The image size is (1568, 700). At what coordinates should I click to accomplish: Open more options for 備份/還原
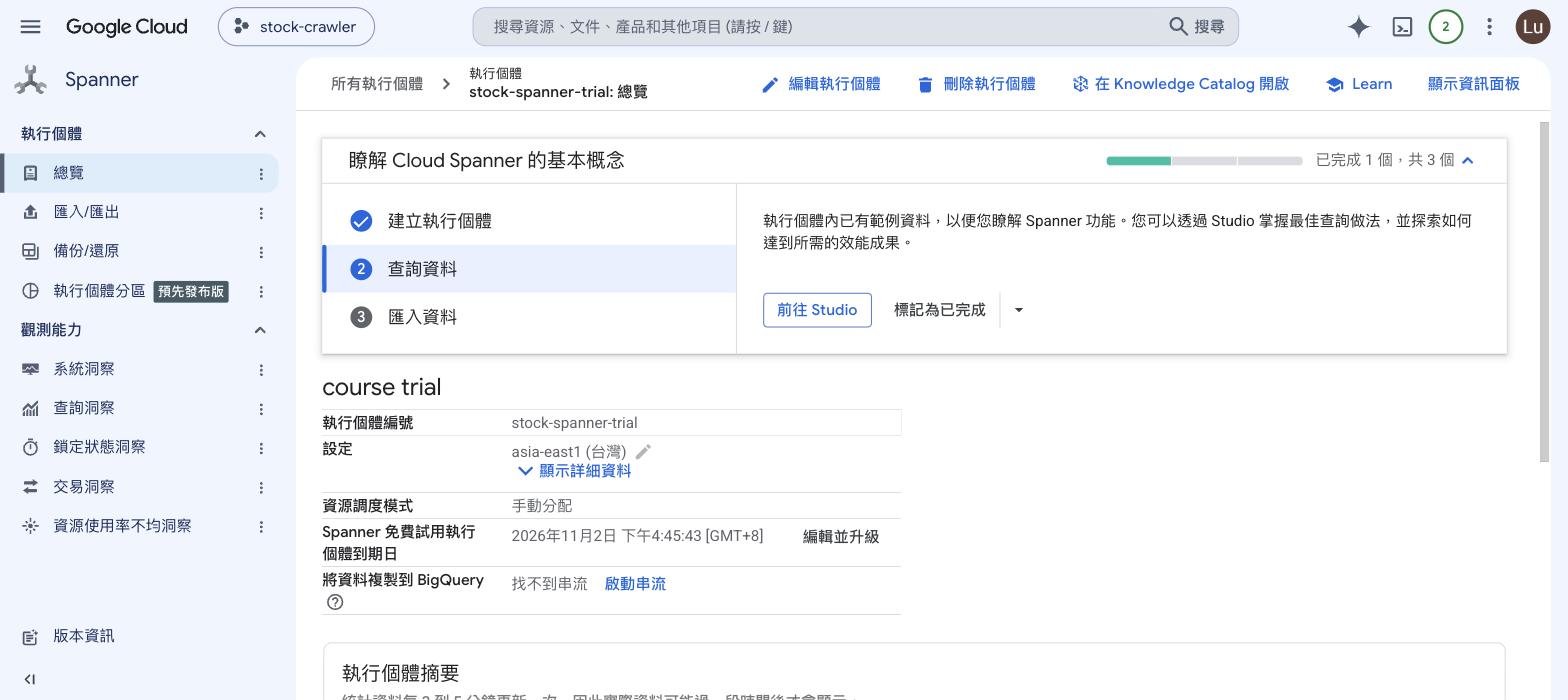pos(261,252)
